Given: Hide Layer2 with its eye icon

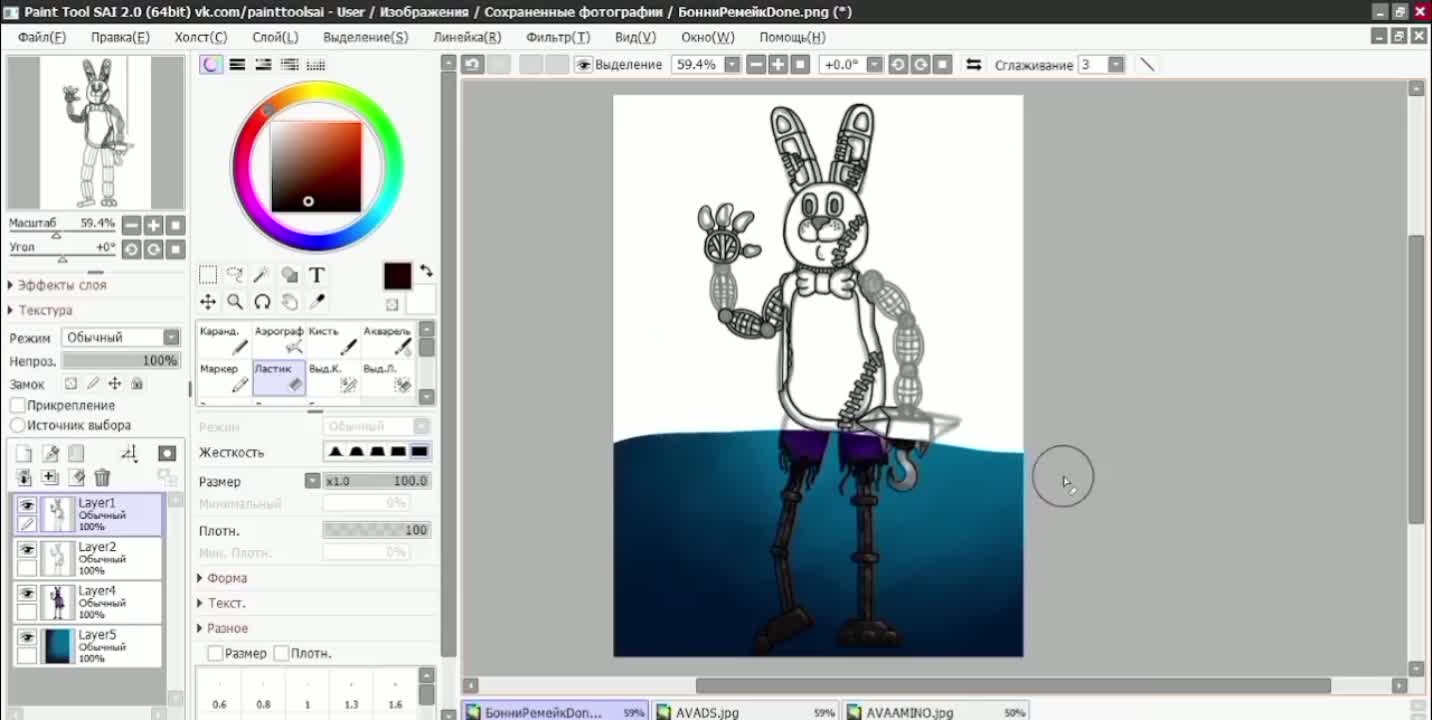Looking at the screenshot, I should (x=27, y=550).
